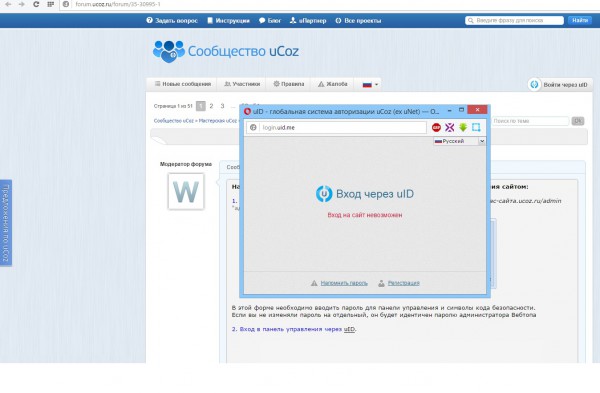Click the OK button beside topic search
Screen dimensions: 600x393
[578, 121]
